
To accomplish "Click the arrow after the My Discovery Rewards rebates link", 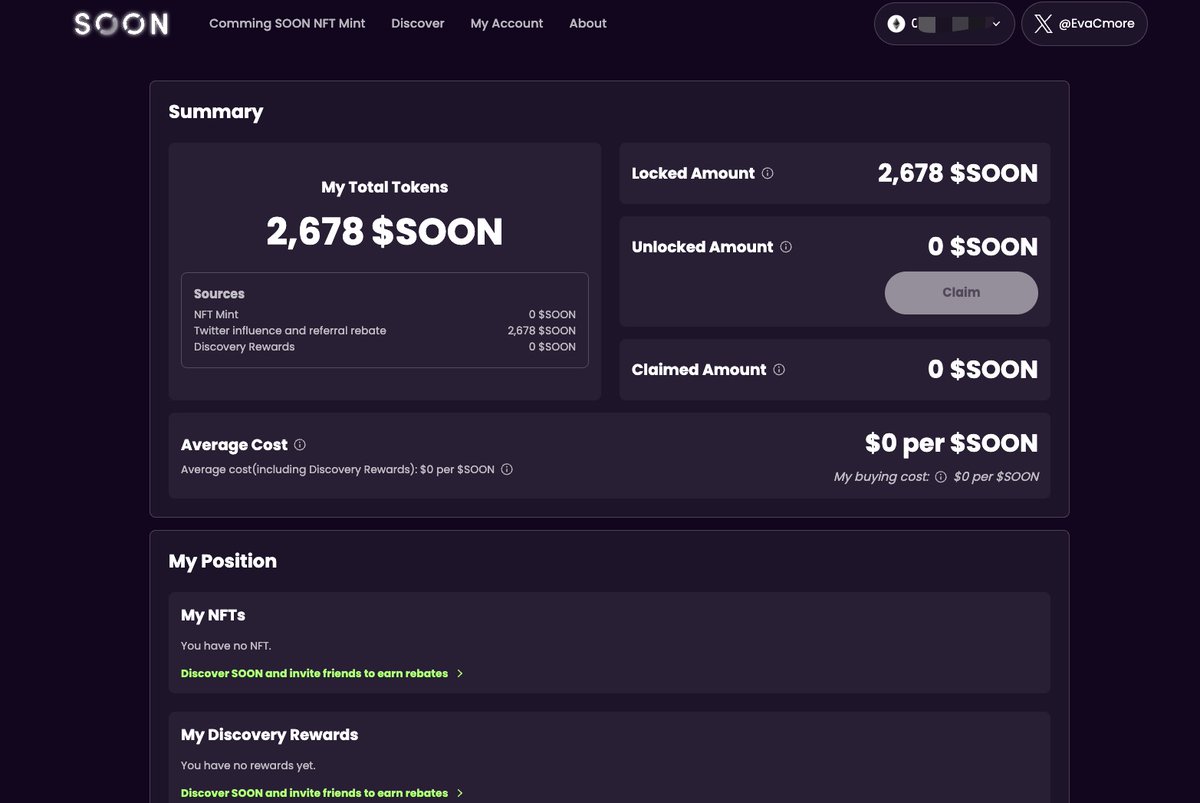I will coord(460,794).
